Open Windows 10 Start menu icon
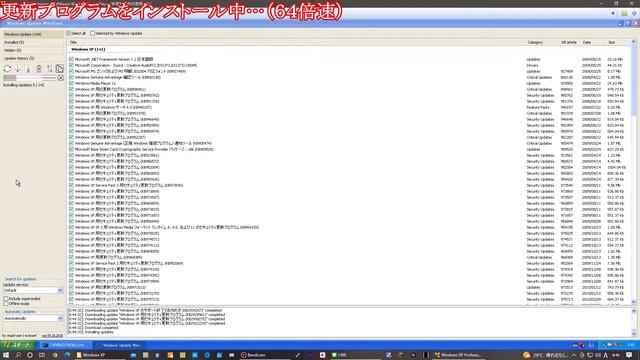Screen dimensions: 640x360 click(x=6, y=355)
